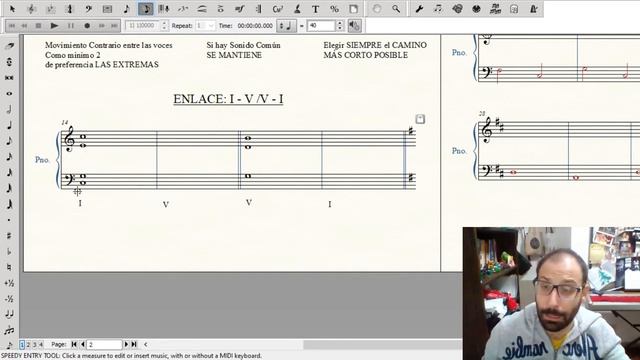
Task: Go to the next page button
Action: click(126, 344)
